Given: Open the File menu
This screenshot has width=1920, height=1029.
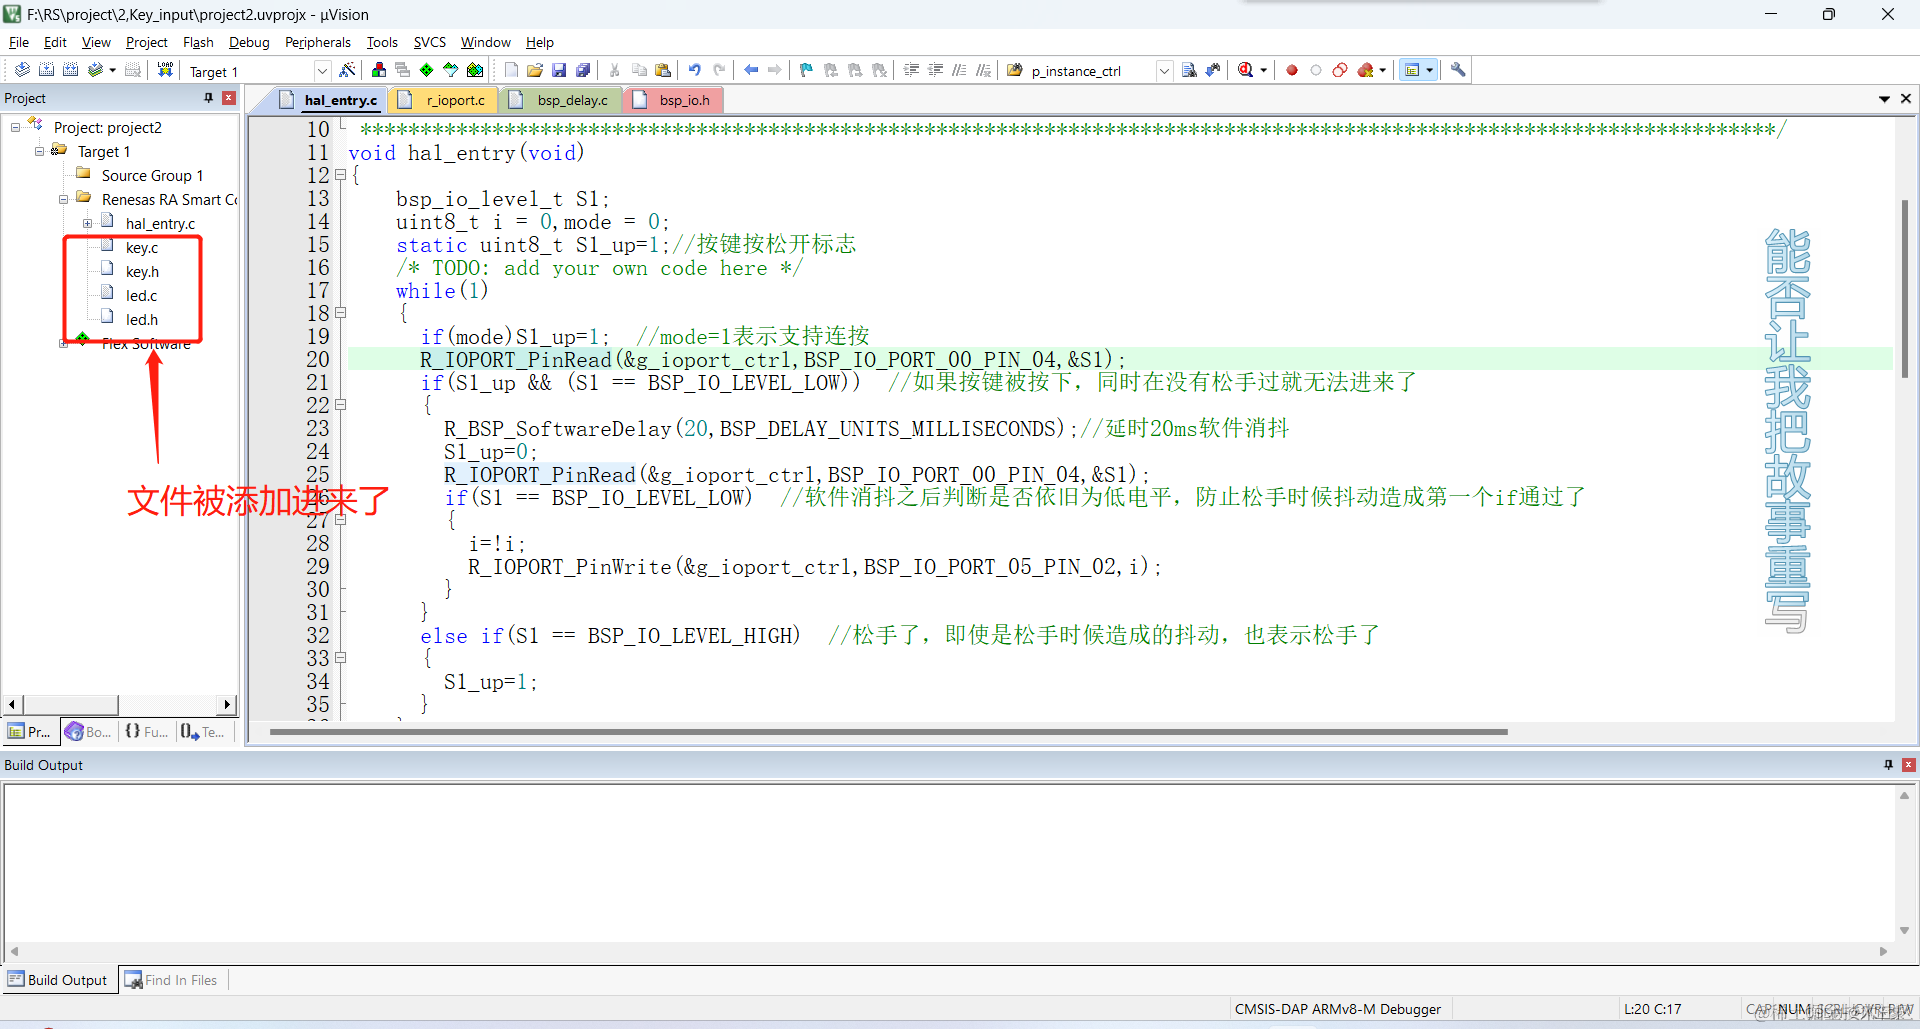Looking at the screenshot, I should pyautogui.click(x=19, y=42).
